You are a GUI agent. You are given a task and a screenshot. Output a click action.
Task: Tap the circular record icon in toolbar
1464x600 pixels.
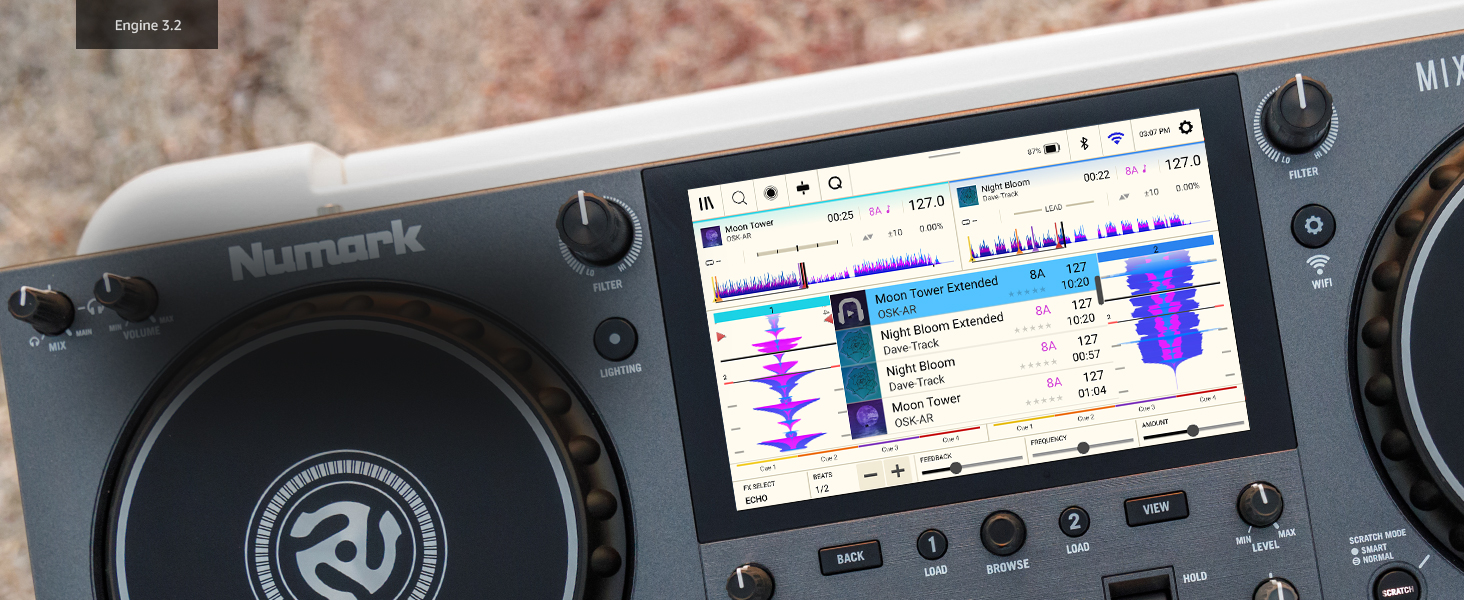pos(771,193)
